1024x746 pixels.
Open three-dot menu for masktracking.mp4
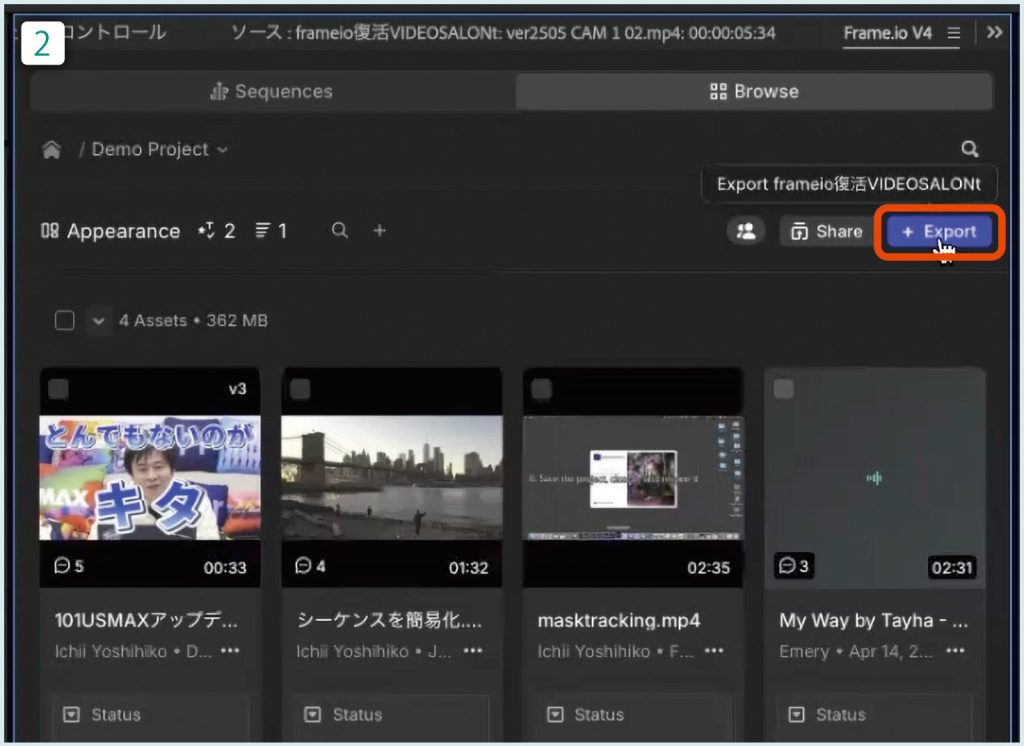point(713,650)
